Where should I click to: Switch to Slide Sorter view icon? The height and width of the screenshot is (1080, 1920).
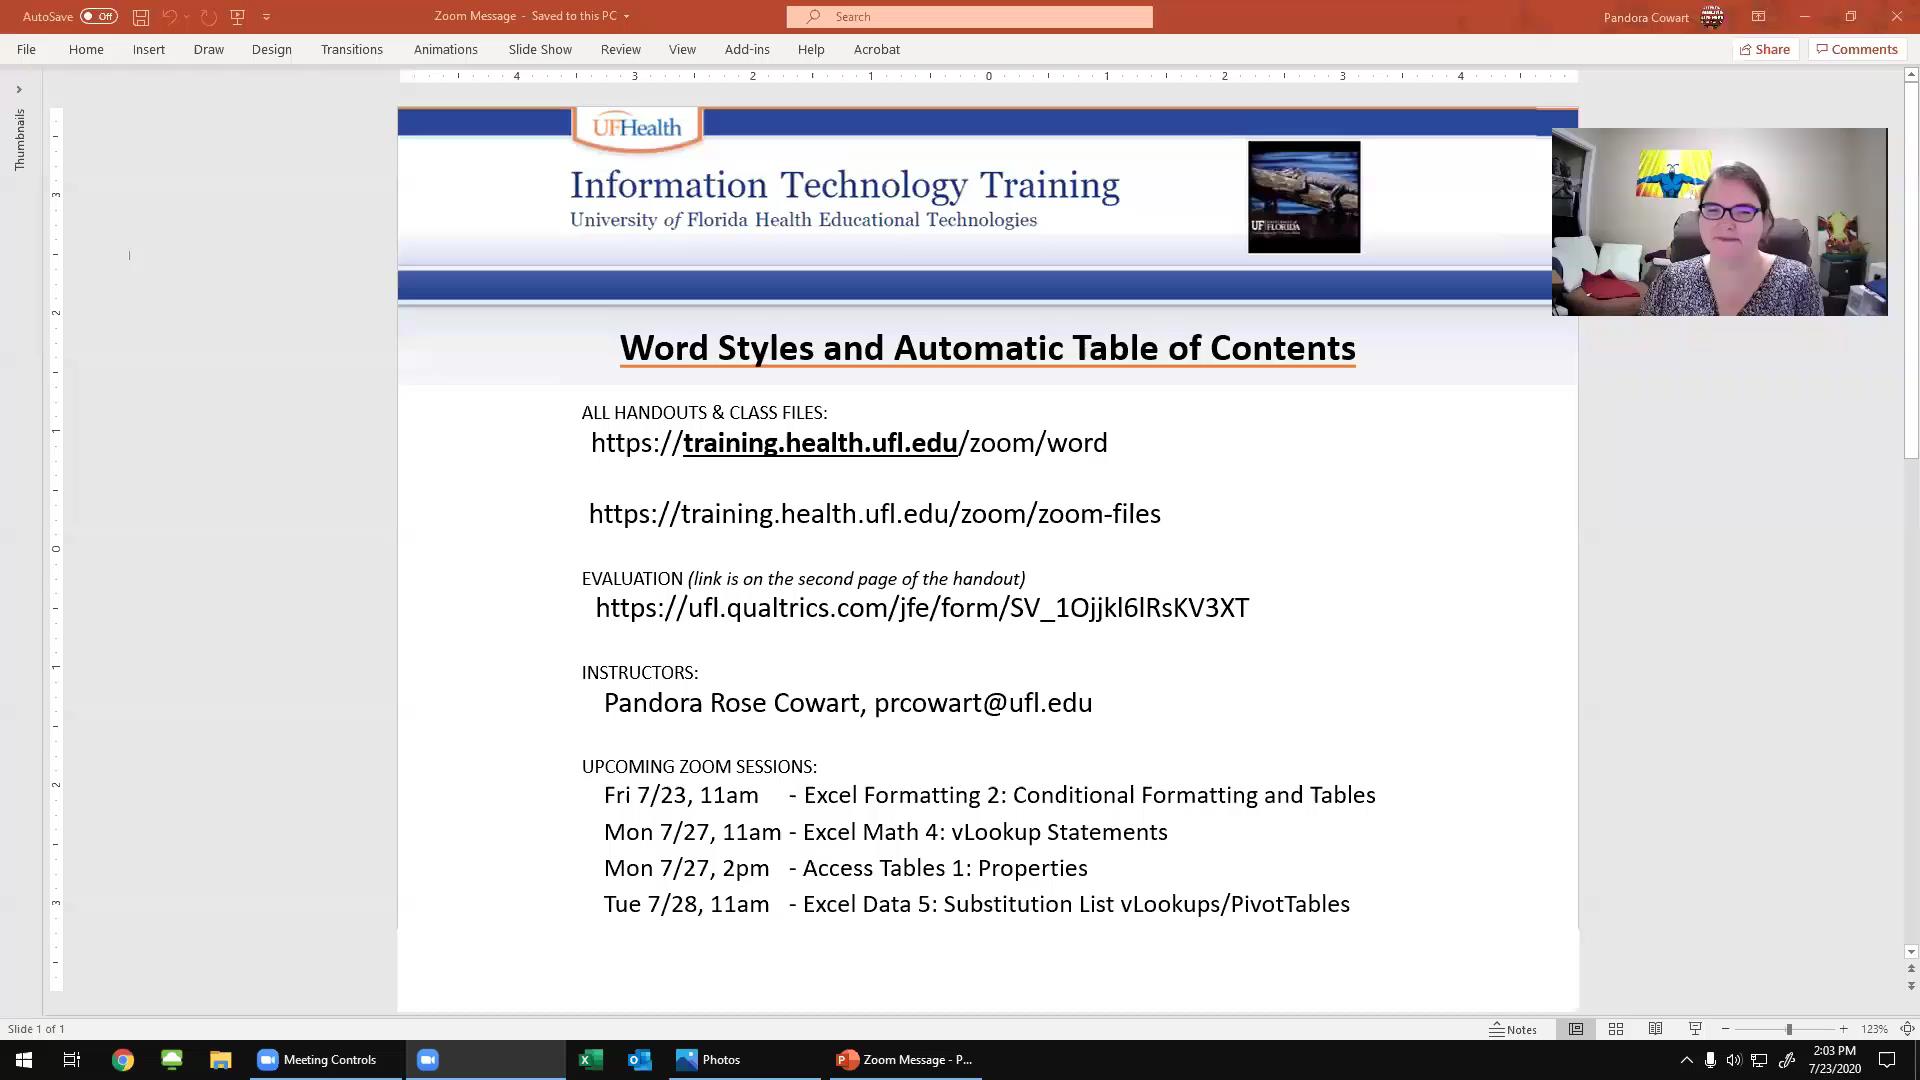1616,1029
